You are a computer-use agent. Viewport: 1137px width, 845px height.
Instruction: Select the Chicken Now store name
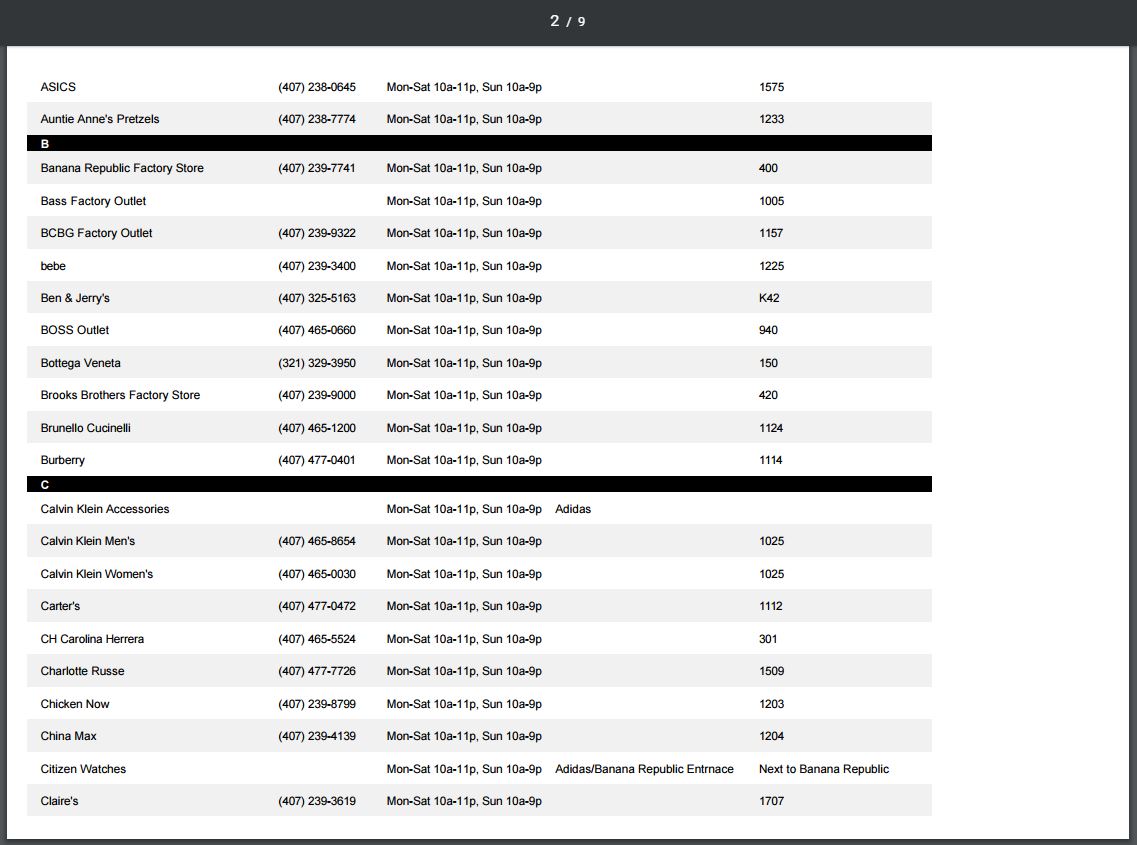coord(75,704)
